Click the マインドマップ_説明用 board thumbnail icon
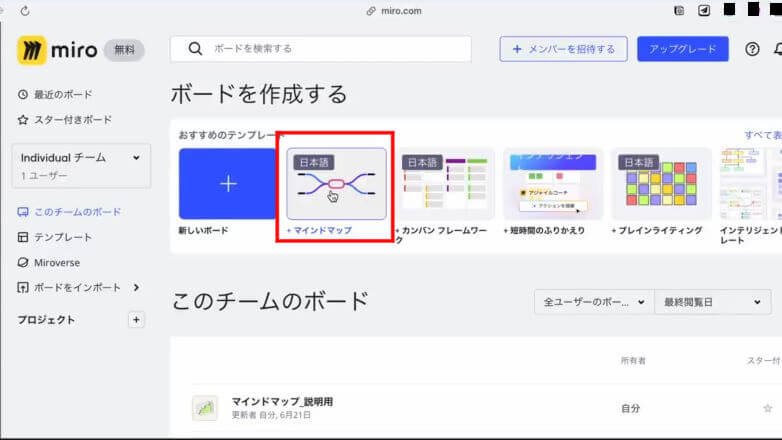 point(205,408)
